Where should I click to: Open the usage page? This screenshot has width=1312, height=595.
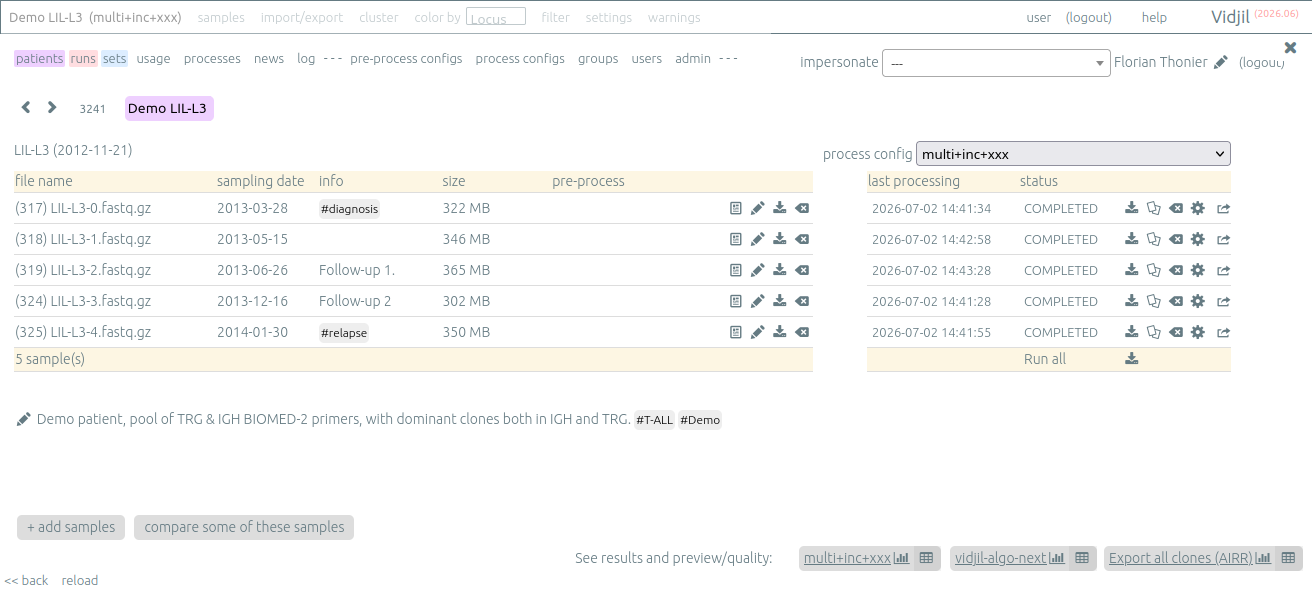(154, 59)
